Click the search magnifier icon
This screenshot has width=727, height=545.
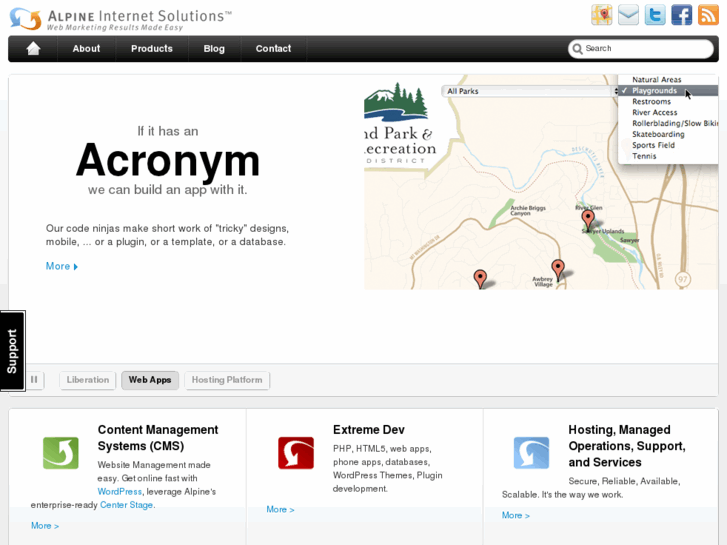point(577,49)
